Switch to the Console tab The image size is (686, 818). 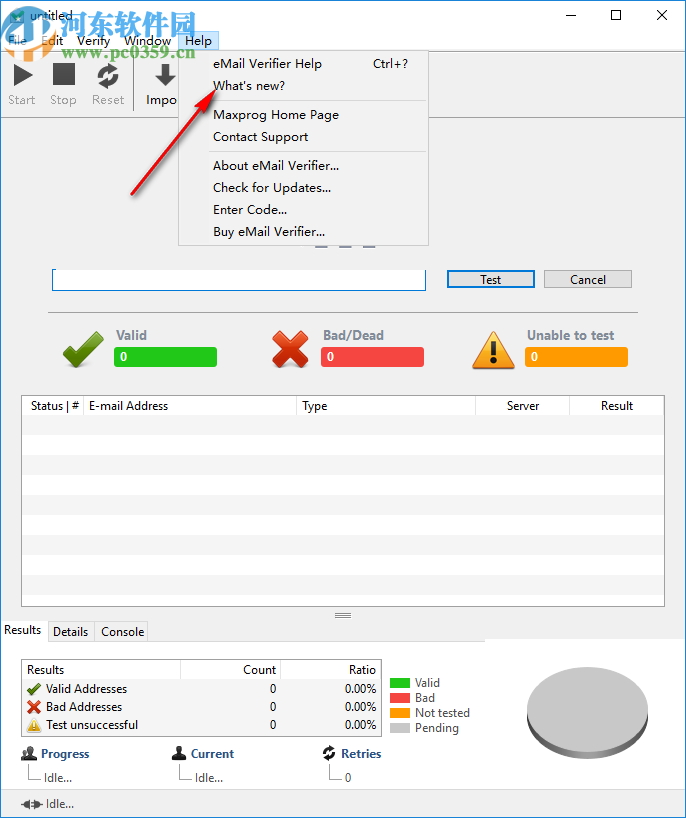point(123,632)
